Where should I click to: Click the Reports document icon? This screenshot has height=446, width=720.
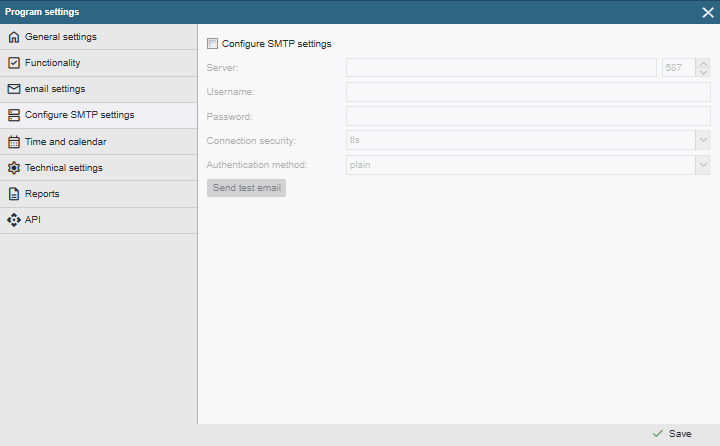[x=14, y=194]
